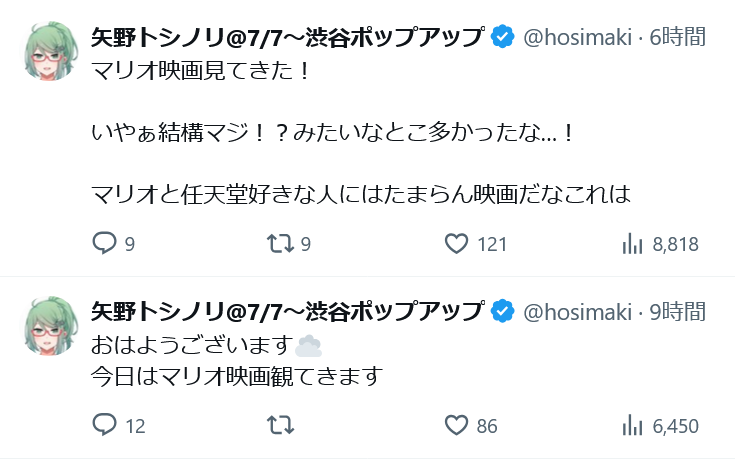The height and width of the screenshot is (459, 735).
Task: Click @hosimaki handle on the second tweet
Action: pos(578,311)
